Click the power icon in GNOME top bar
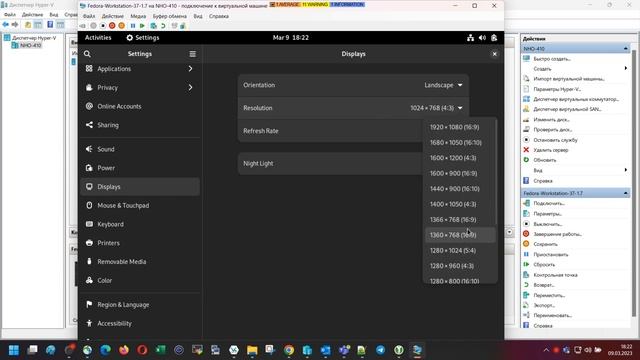This screenshot has width=640, height=360. tap(494, 38)
